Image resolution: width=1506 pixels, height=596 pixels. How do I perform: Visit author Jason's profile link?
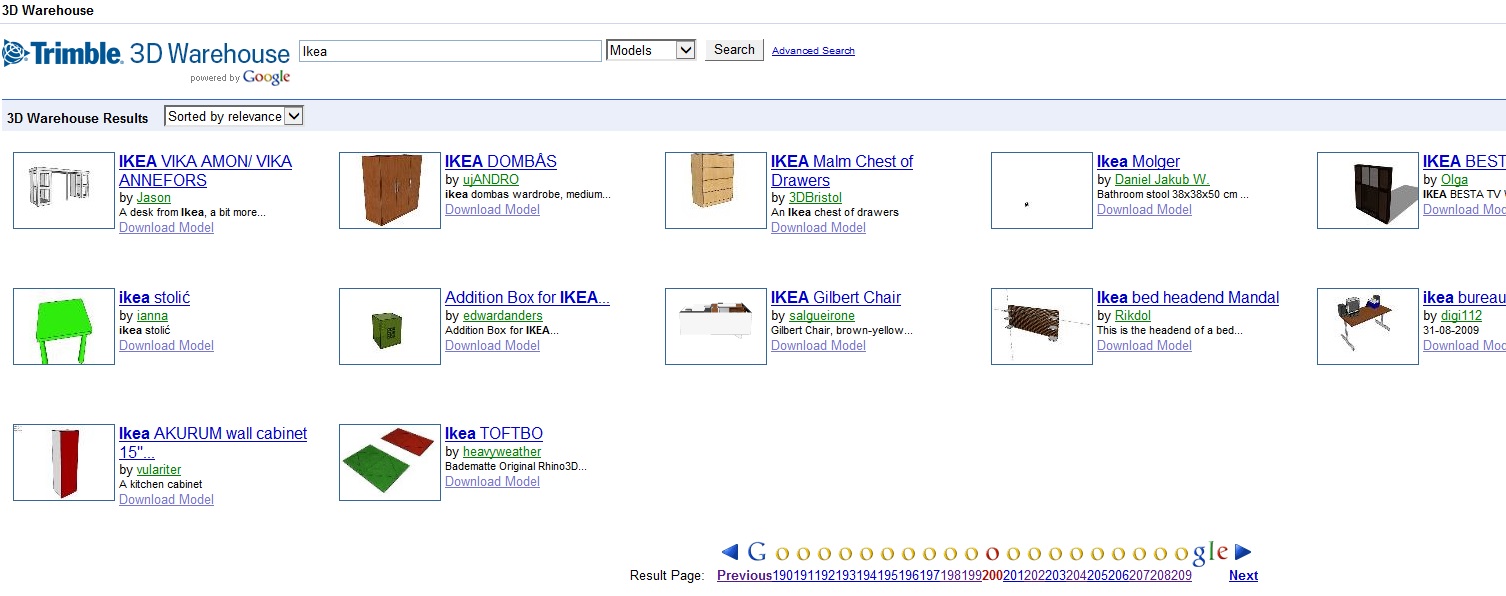pos(154,198)
